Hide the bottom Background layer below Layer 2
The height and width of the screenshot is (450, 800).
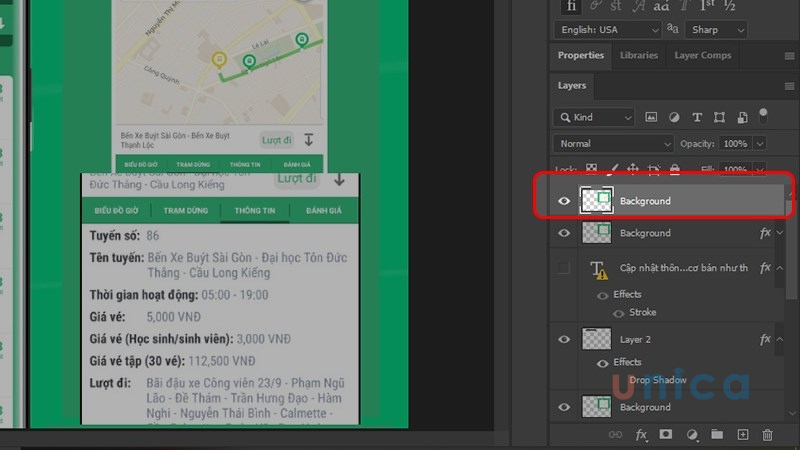[x=564, y=407]
